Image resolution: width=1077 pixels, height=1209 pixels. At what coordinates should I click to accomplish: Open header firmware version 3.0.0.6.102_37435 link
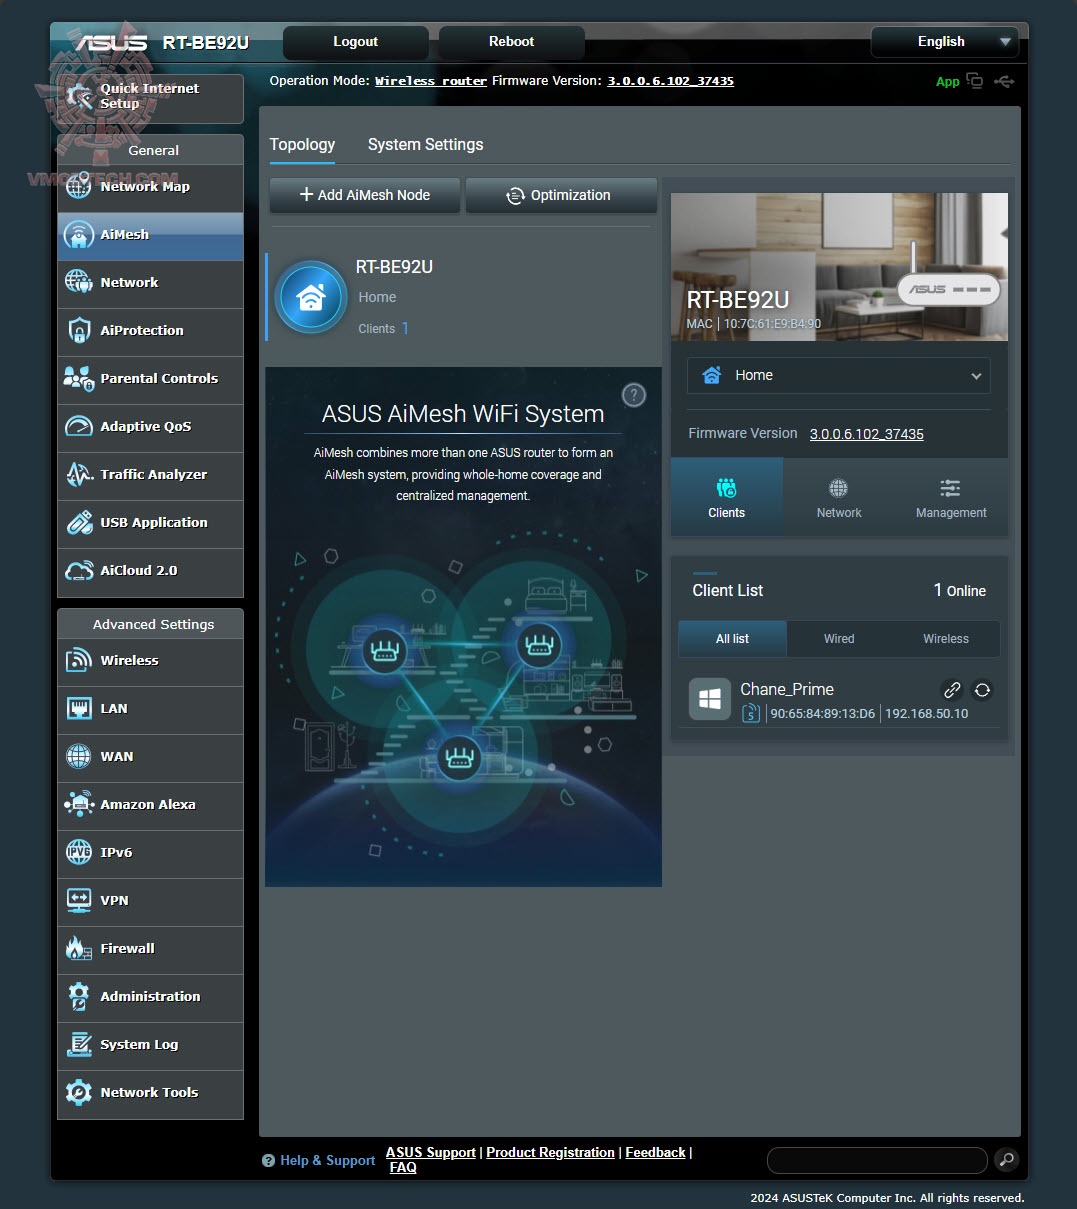pyautogui.click(x=671, y=81)
